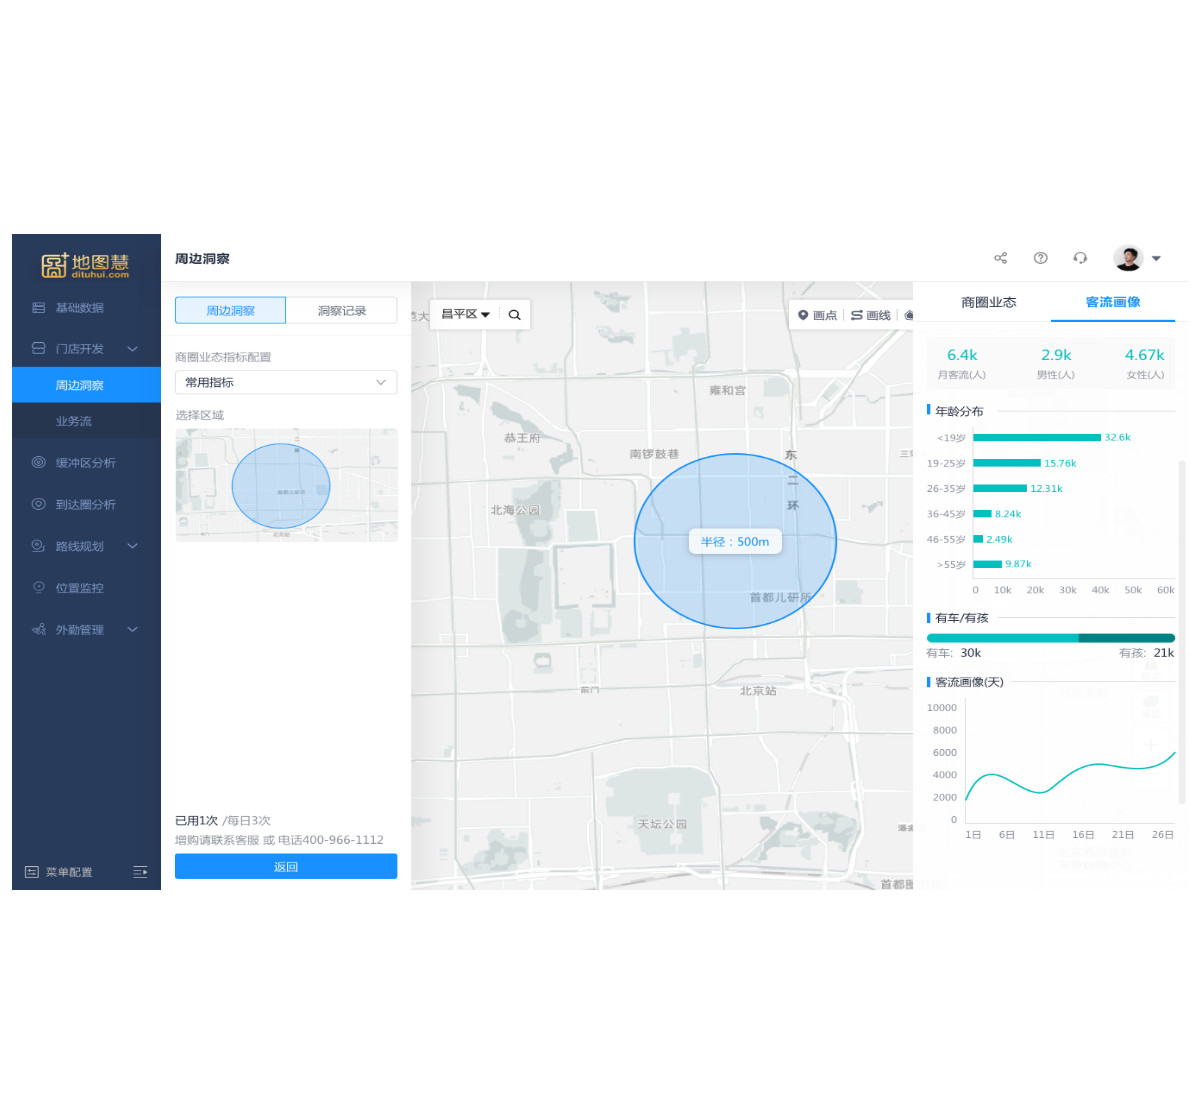This screenshot has width=1200, height=1120.
Task: Select the 画线 draw line tool
Action: [870, 315]
